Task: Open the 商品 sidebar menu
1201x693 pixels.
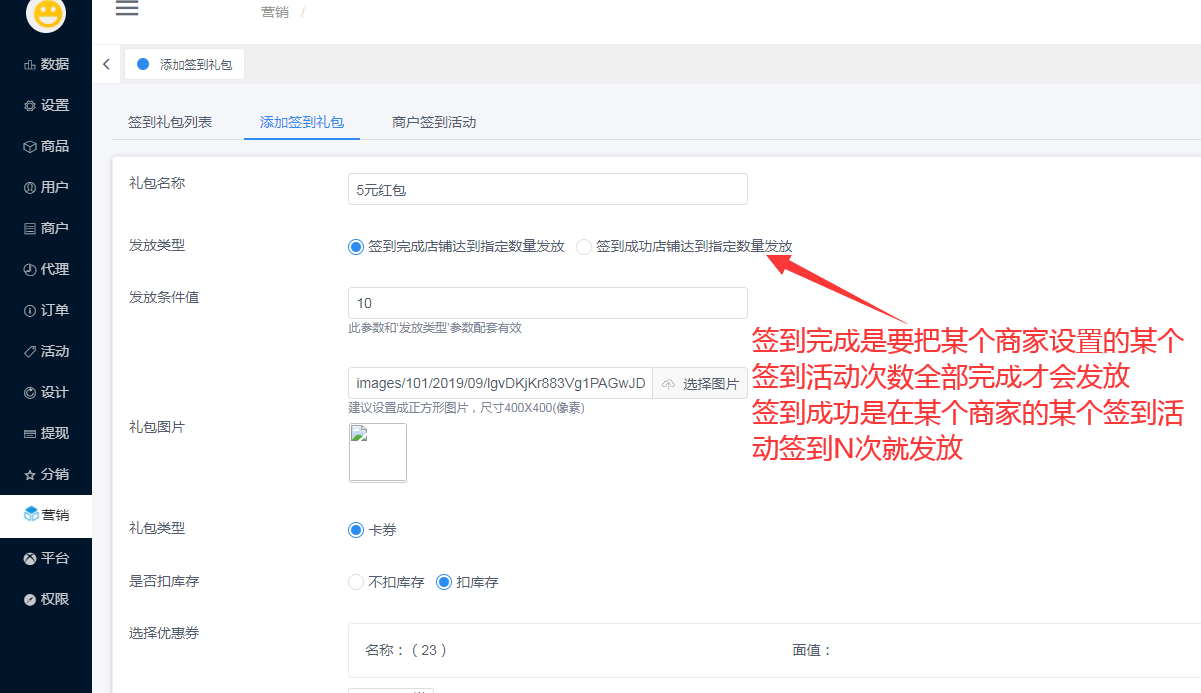Action: [x=46, y=146]
